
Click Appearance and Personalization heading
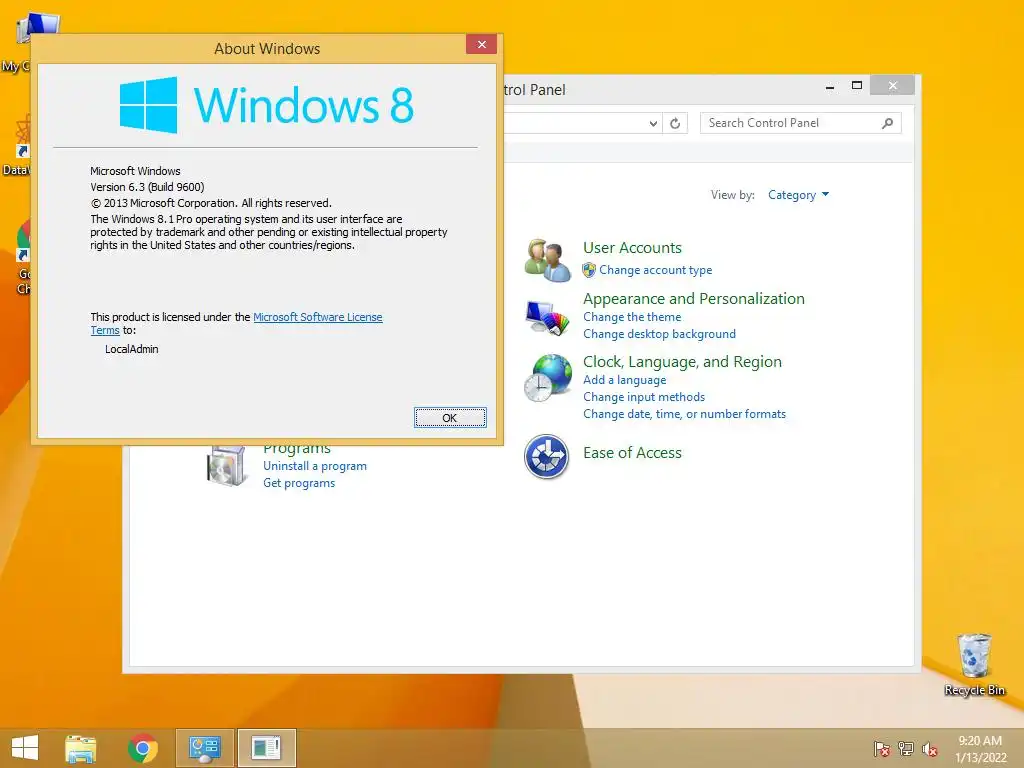(694, 298)
